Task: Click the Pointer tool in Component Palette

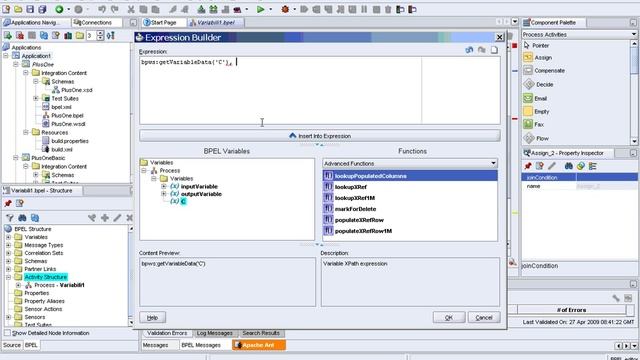Action: [537, 45]
